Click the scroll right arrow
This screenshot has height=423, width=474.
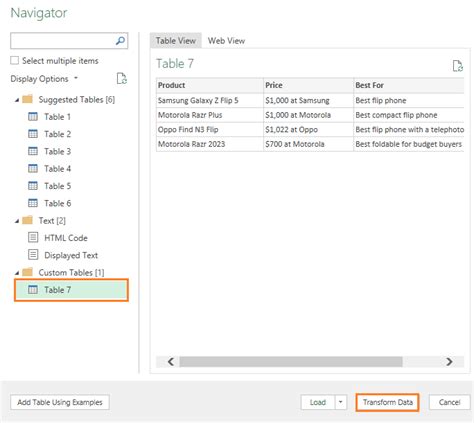pyautogui.click(x=449, y=362)
